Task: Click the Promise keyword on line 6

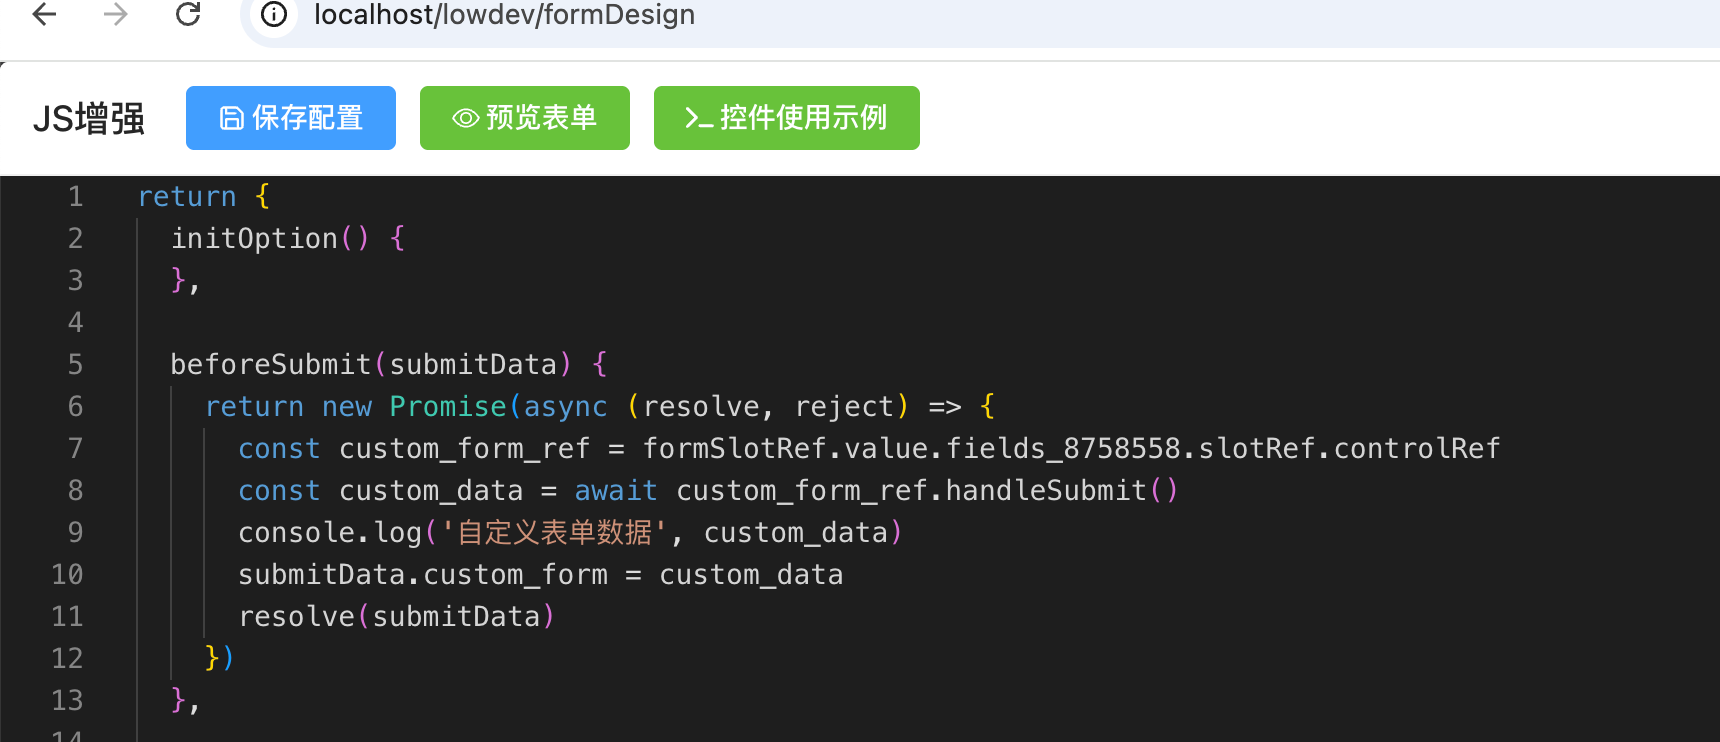Action: [447, 407]
